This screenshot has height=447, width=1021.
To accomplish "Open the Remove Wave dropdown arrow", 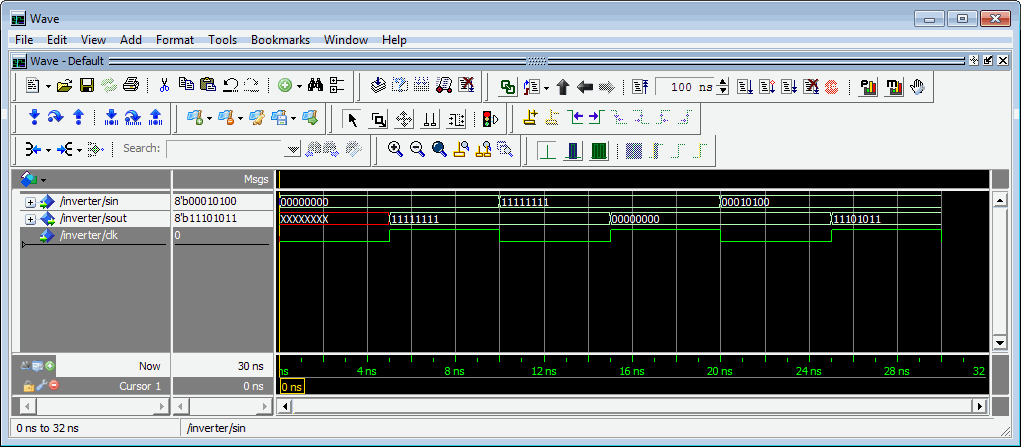I will [240, 118].
